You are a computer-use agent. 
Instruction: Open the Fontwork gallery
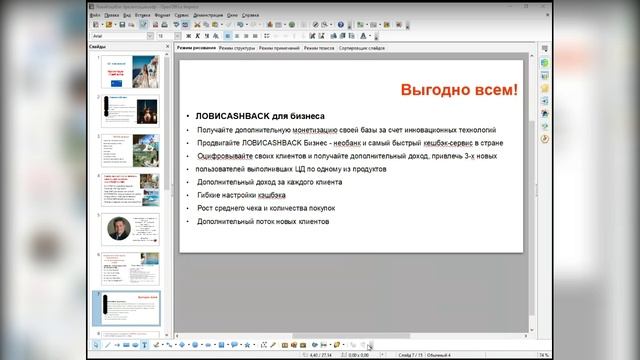[x=284, y=345]
